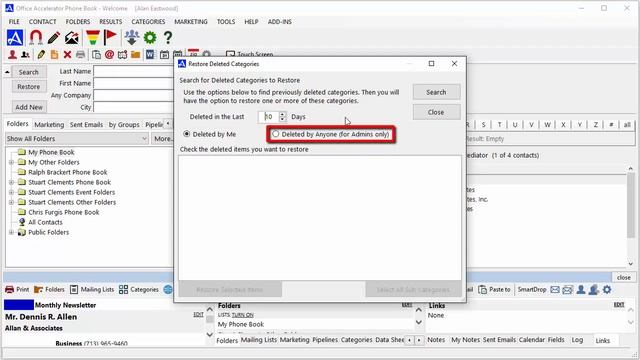Click the Add New button
This screenshot has width=640, height=360.
click(29, 107)
